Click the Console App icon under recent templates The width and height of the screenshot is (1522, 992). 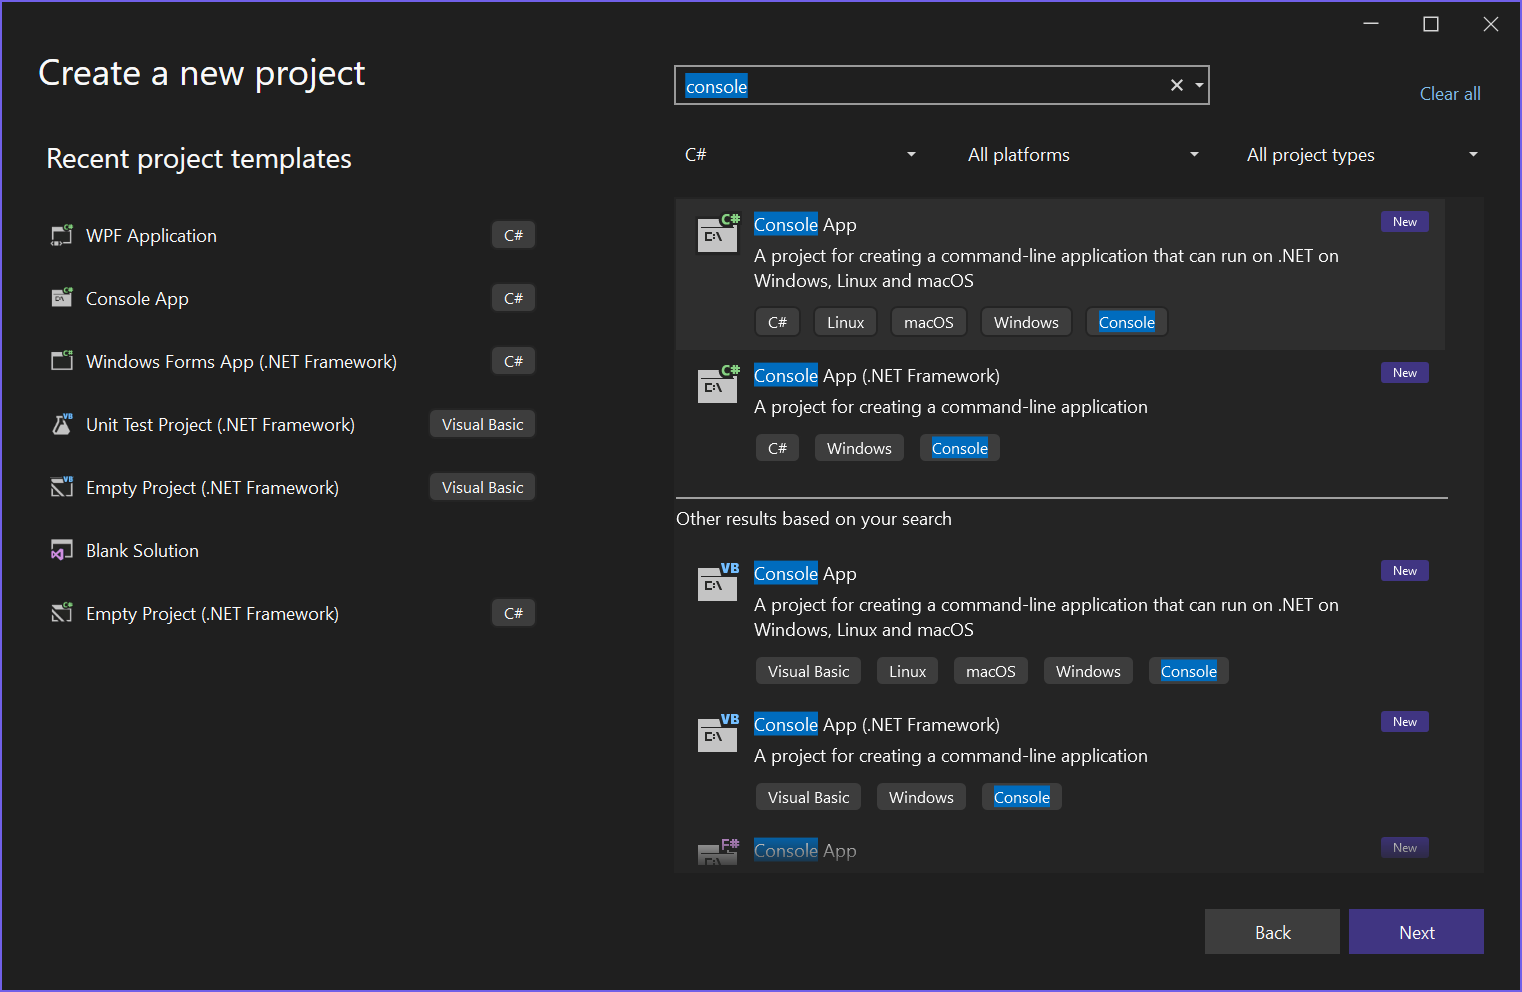coord(61,298)
